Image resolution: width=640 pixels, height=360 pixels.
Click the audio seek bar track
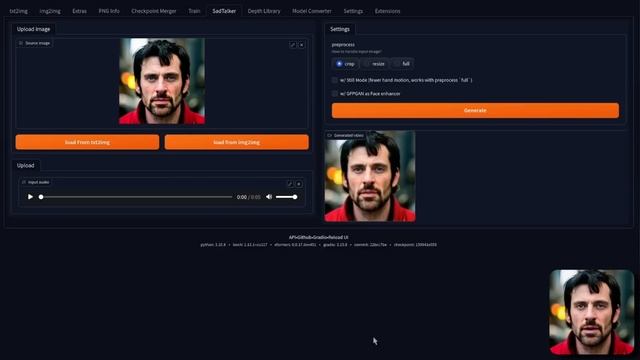click(137, 197)
